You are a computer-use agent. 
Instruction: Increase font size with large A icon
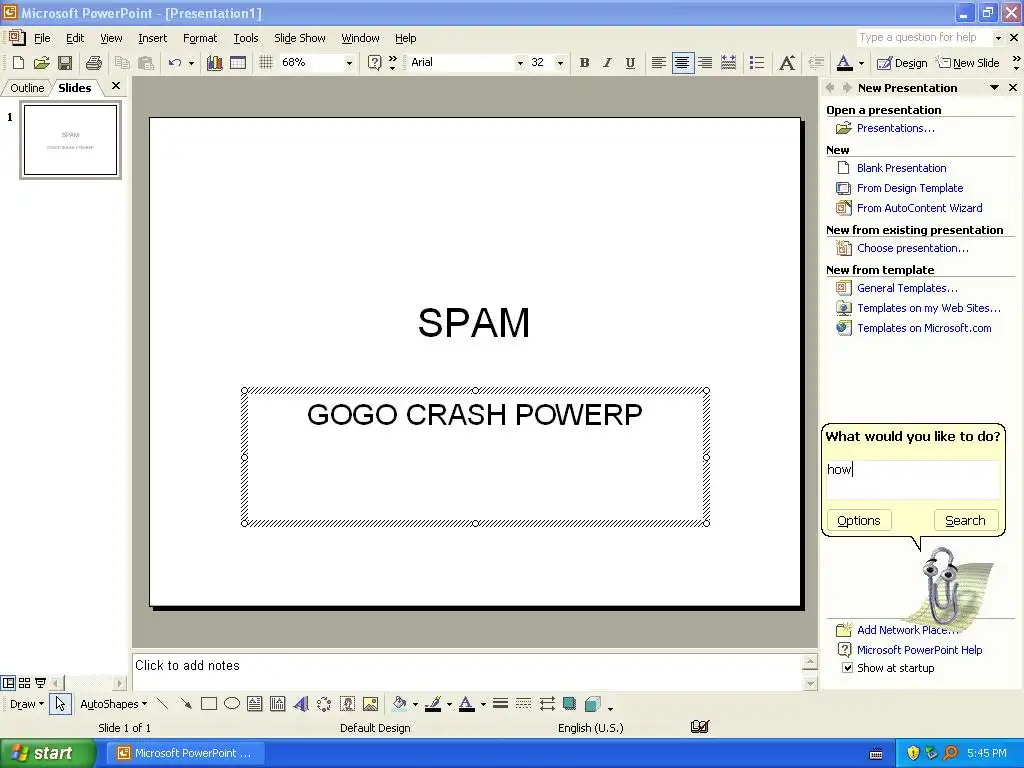pos(787,63)
